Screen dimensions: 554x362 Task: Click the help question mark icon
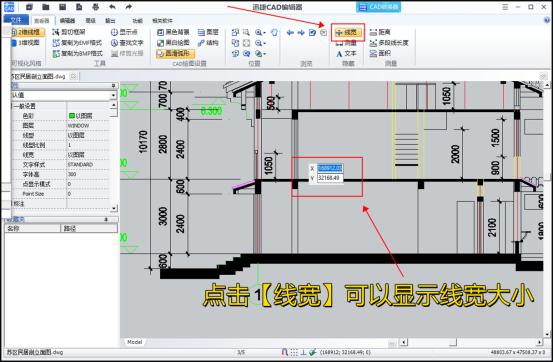pos(547,20)
